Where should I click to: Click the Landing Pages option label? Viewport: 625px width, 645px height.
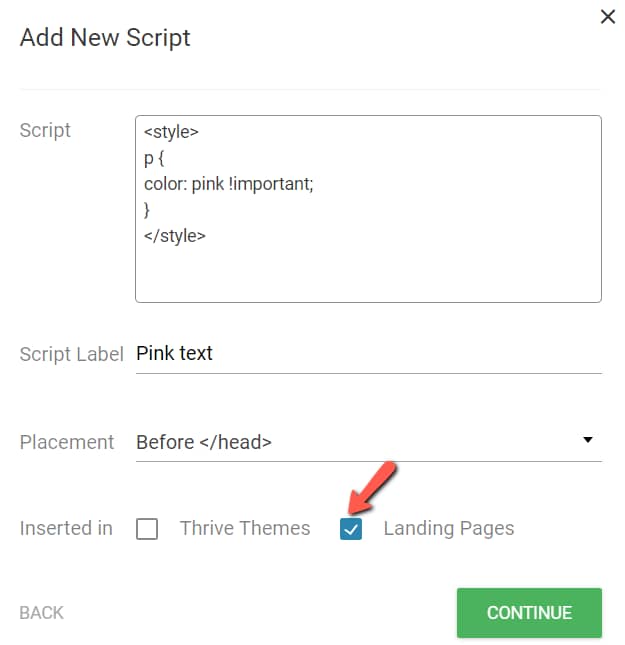click(x=448, y=528)
